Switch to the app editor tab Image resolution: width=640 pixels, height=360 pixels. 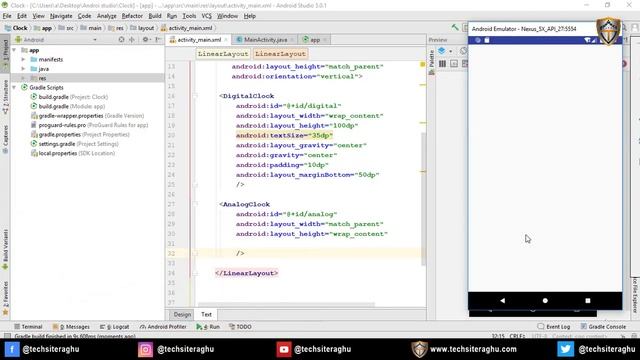coord(314,40)
